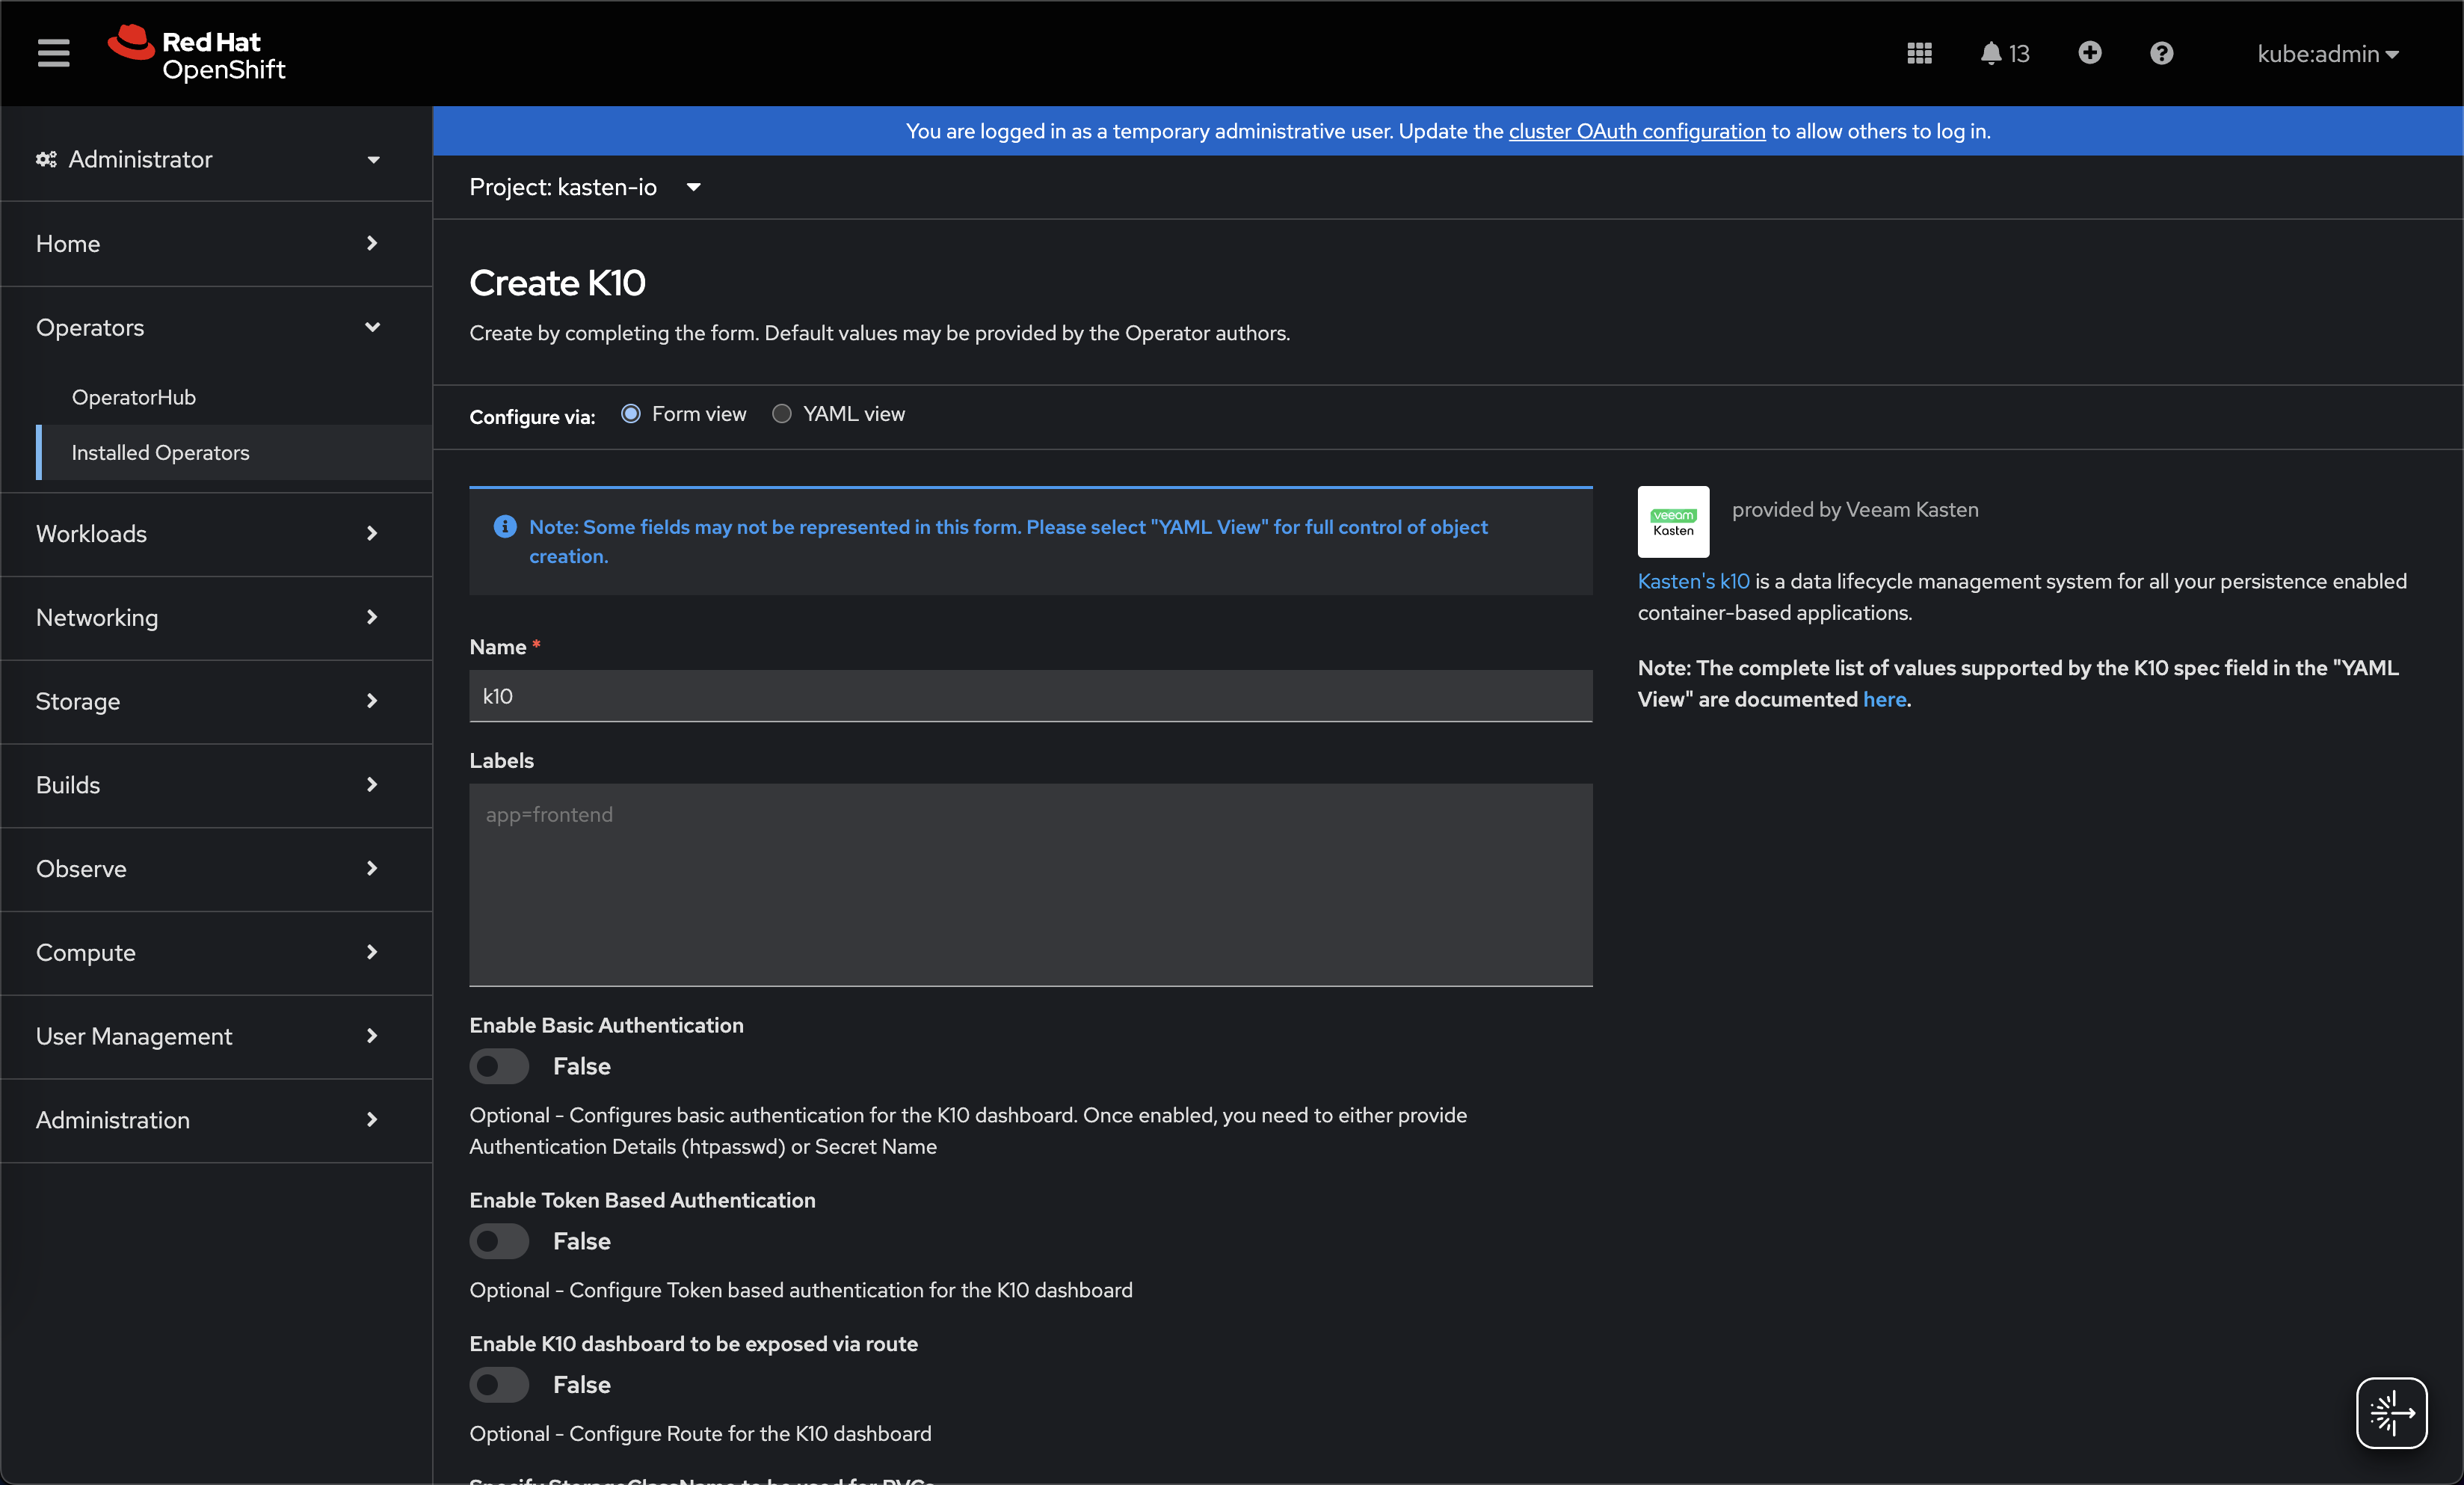Open the application launcher grid icon
Viewport: 2464px width, 1485px height.
pos(1918,53)
